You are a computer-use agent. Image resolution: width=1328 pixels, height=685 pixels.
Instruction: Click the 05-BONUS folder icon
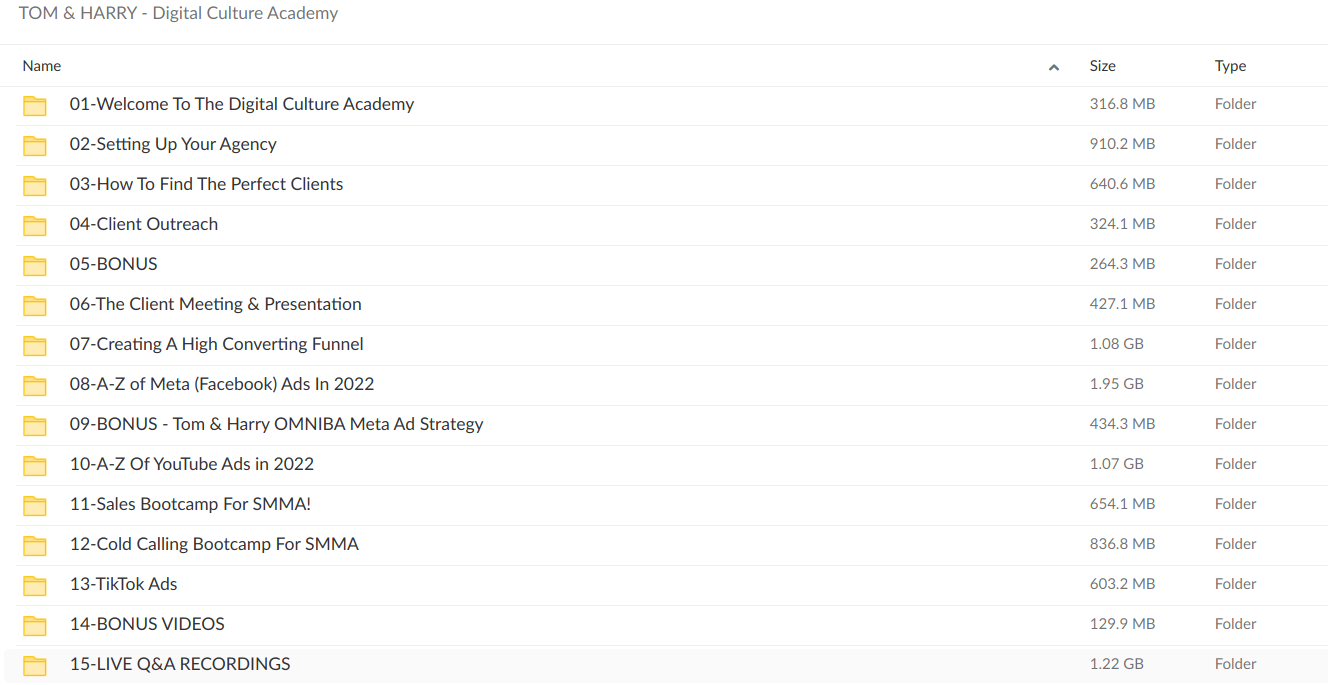coord(35,265)
